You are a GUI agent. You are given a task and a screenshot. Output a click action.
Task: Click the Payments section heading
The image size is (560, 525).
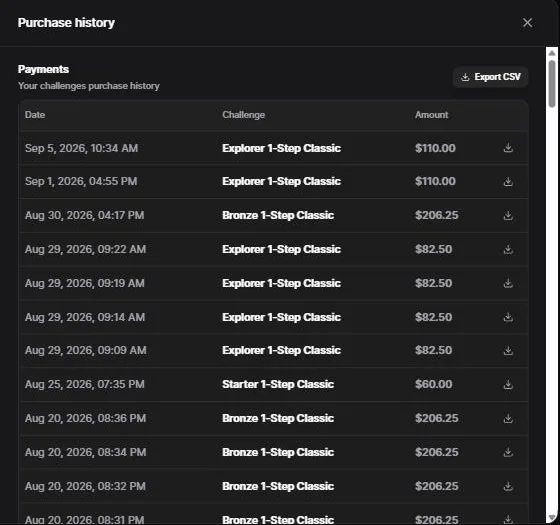pos(43,69)
